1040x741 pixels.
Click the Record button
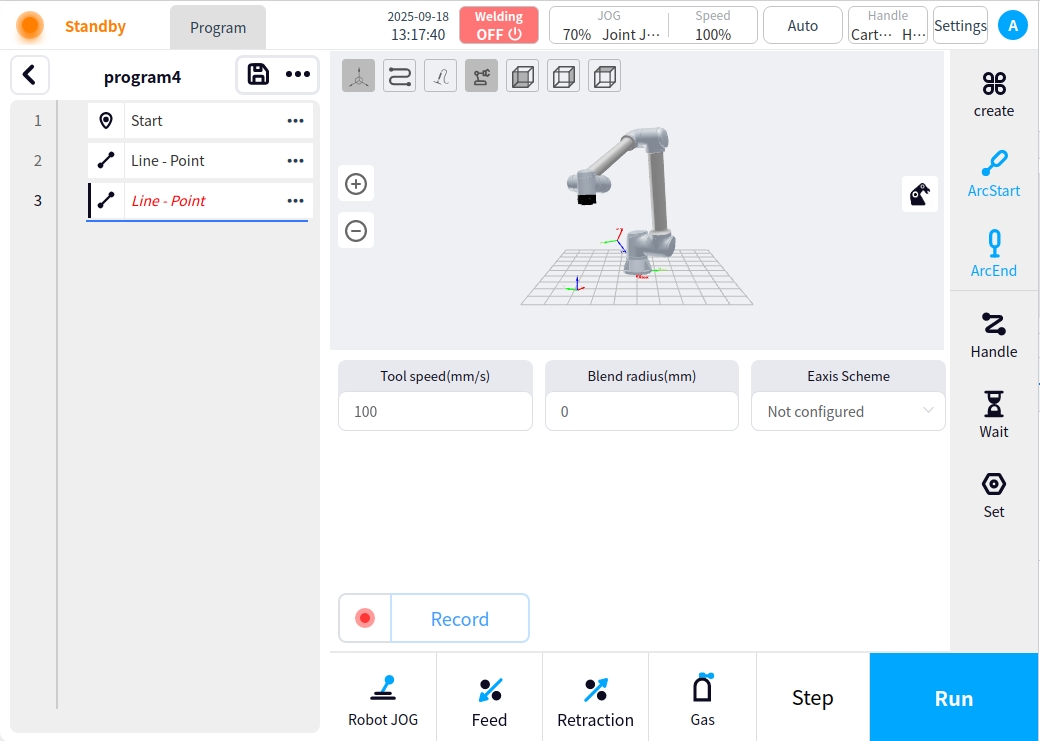[459, 619]
